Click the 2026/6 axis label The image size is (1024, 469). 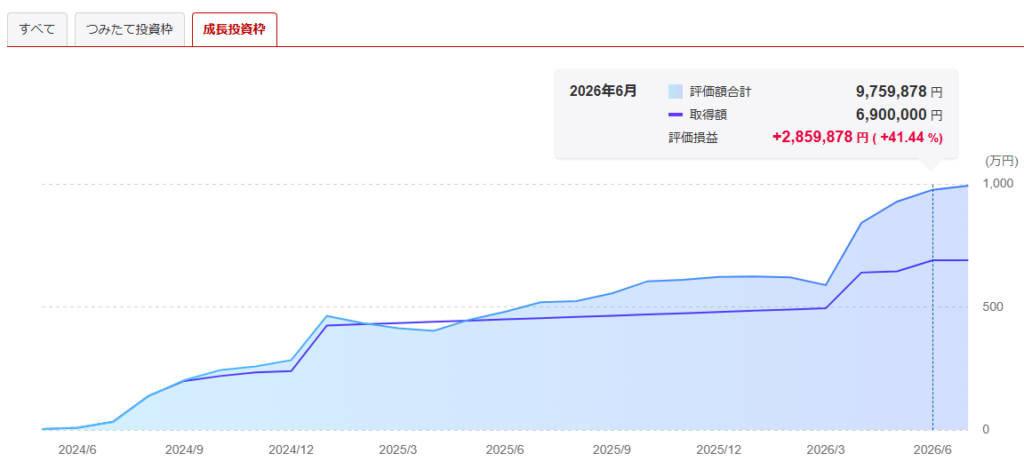[933, 451]
